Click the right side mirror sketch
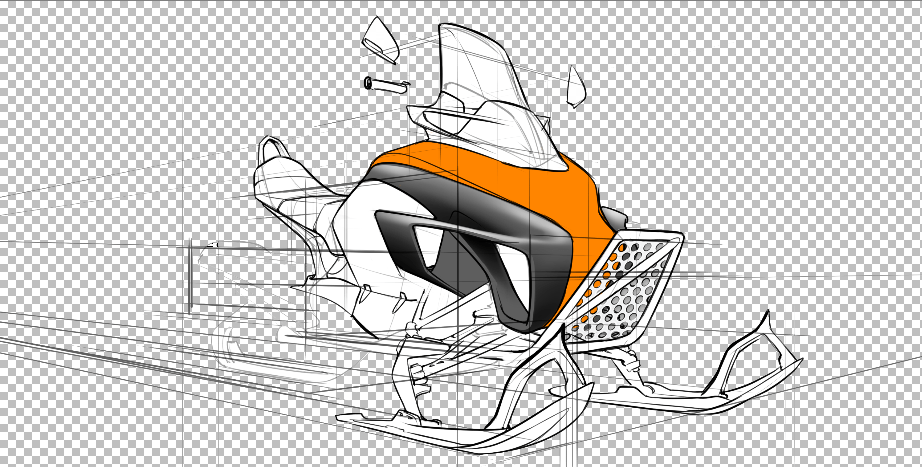This screenshot has width=922, height=467. tap(575, 88)
